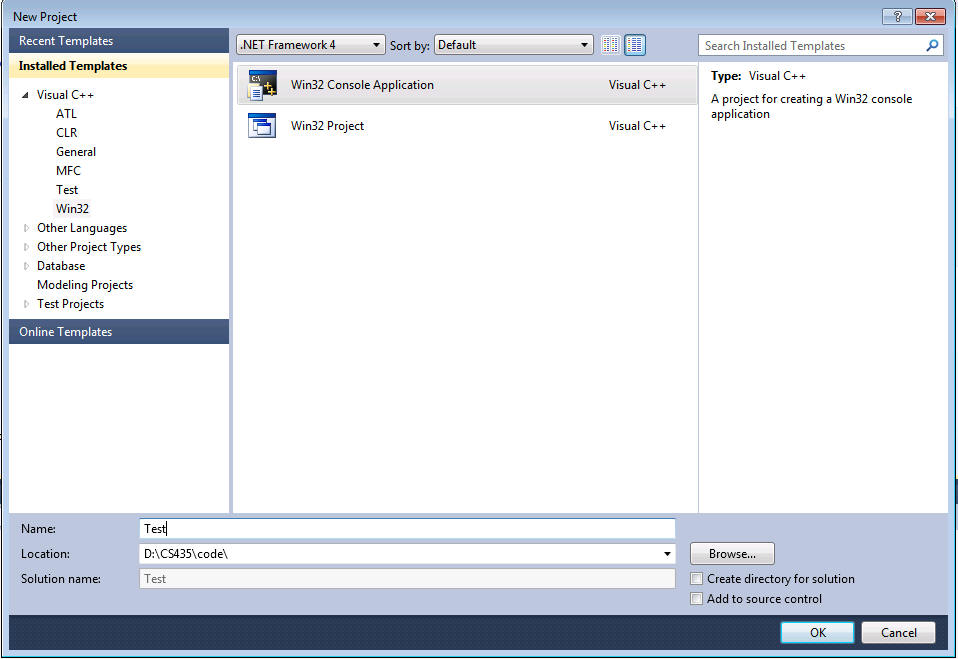The height and width of the screenshot is (659, 958).
Task: Select the Win32 Console Application template icon
Action: click(262, 85)
